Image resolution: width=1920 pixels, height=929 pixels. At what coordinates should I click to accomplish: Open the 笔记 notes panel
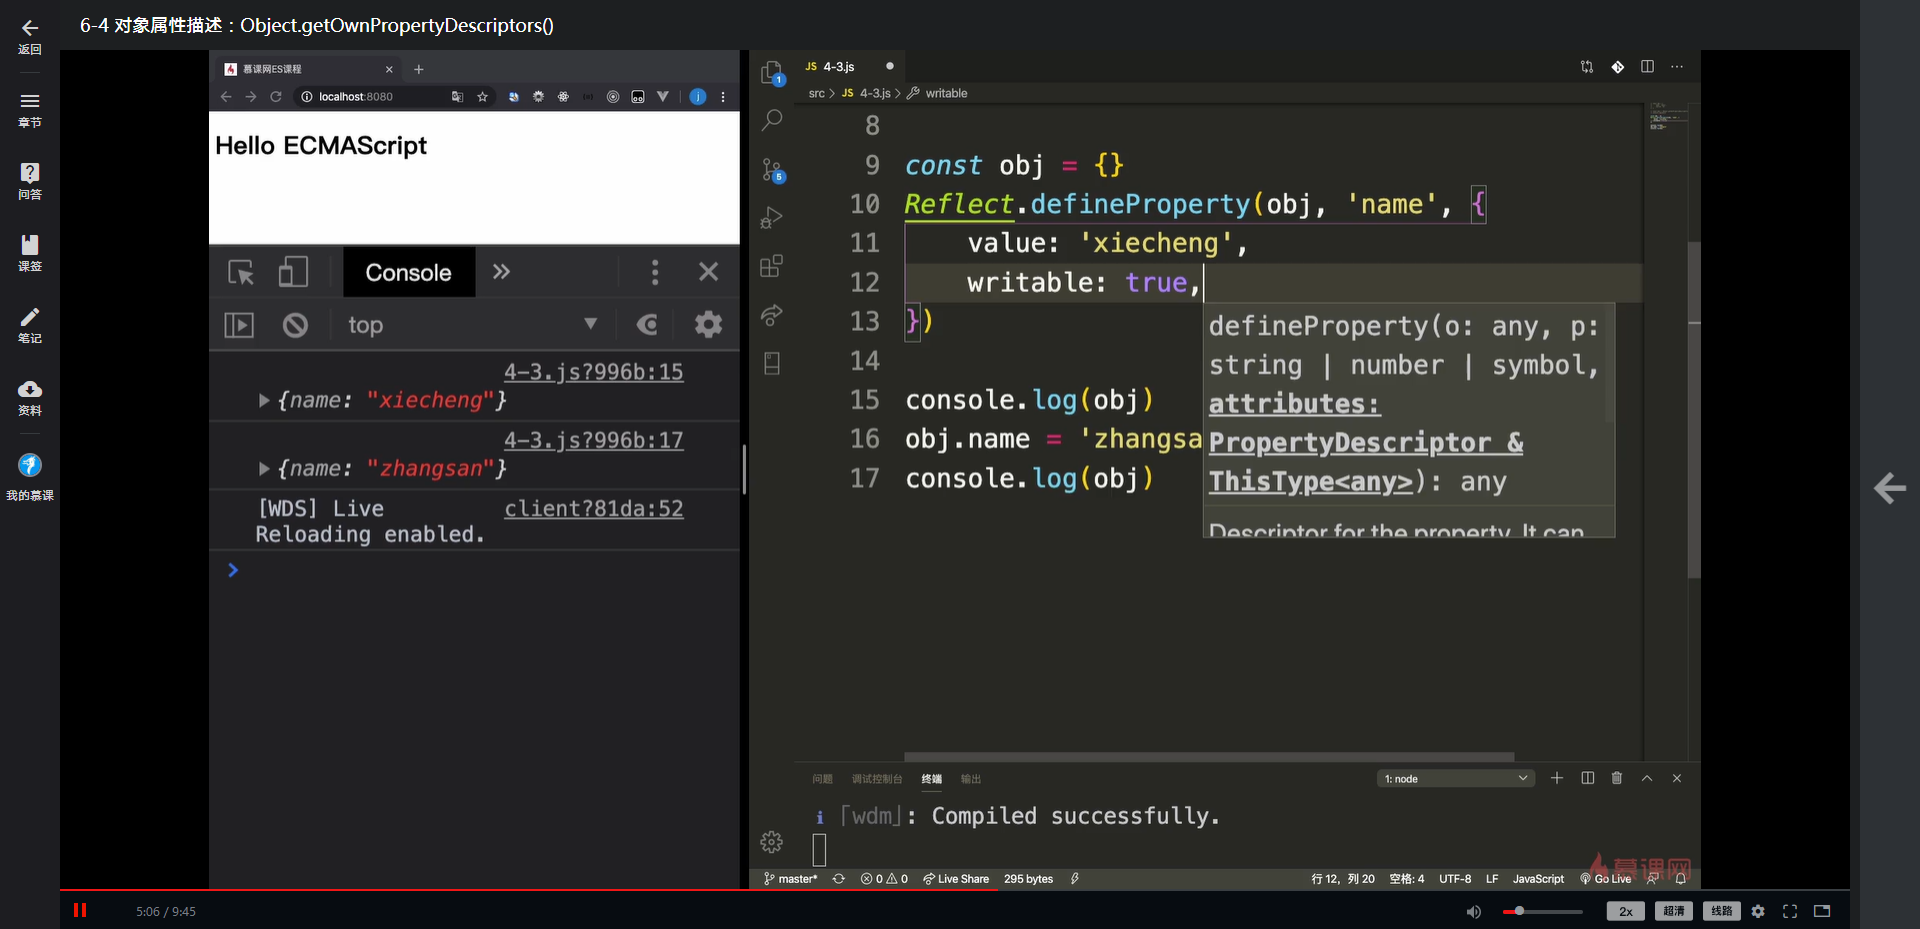(x=30, y=324)
